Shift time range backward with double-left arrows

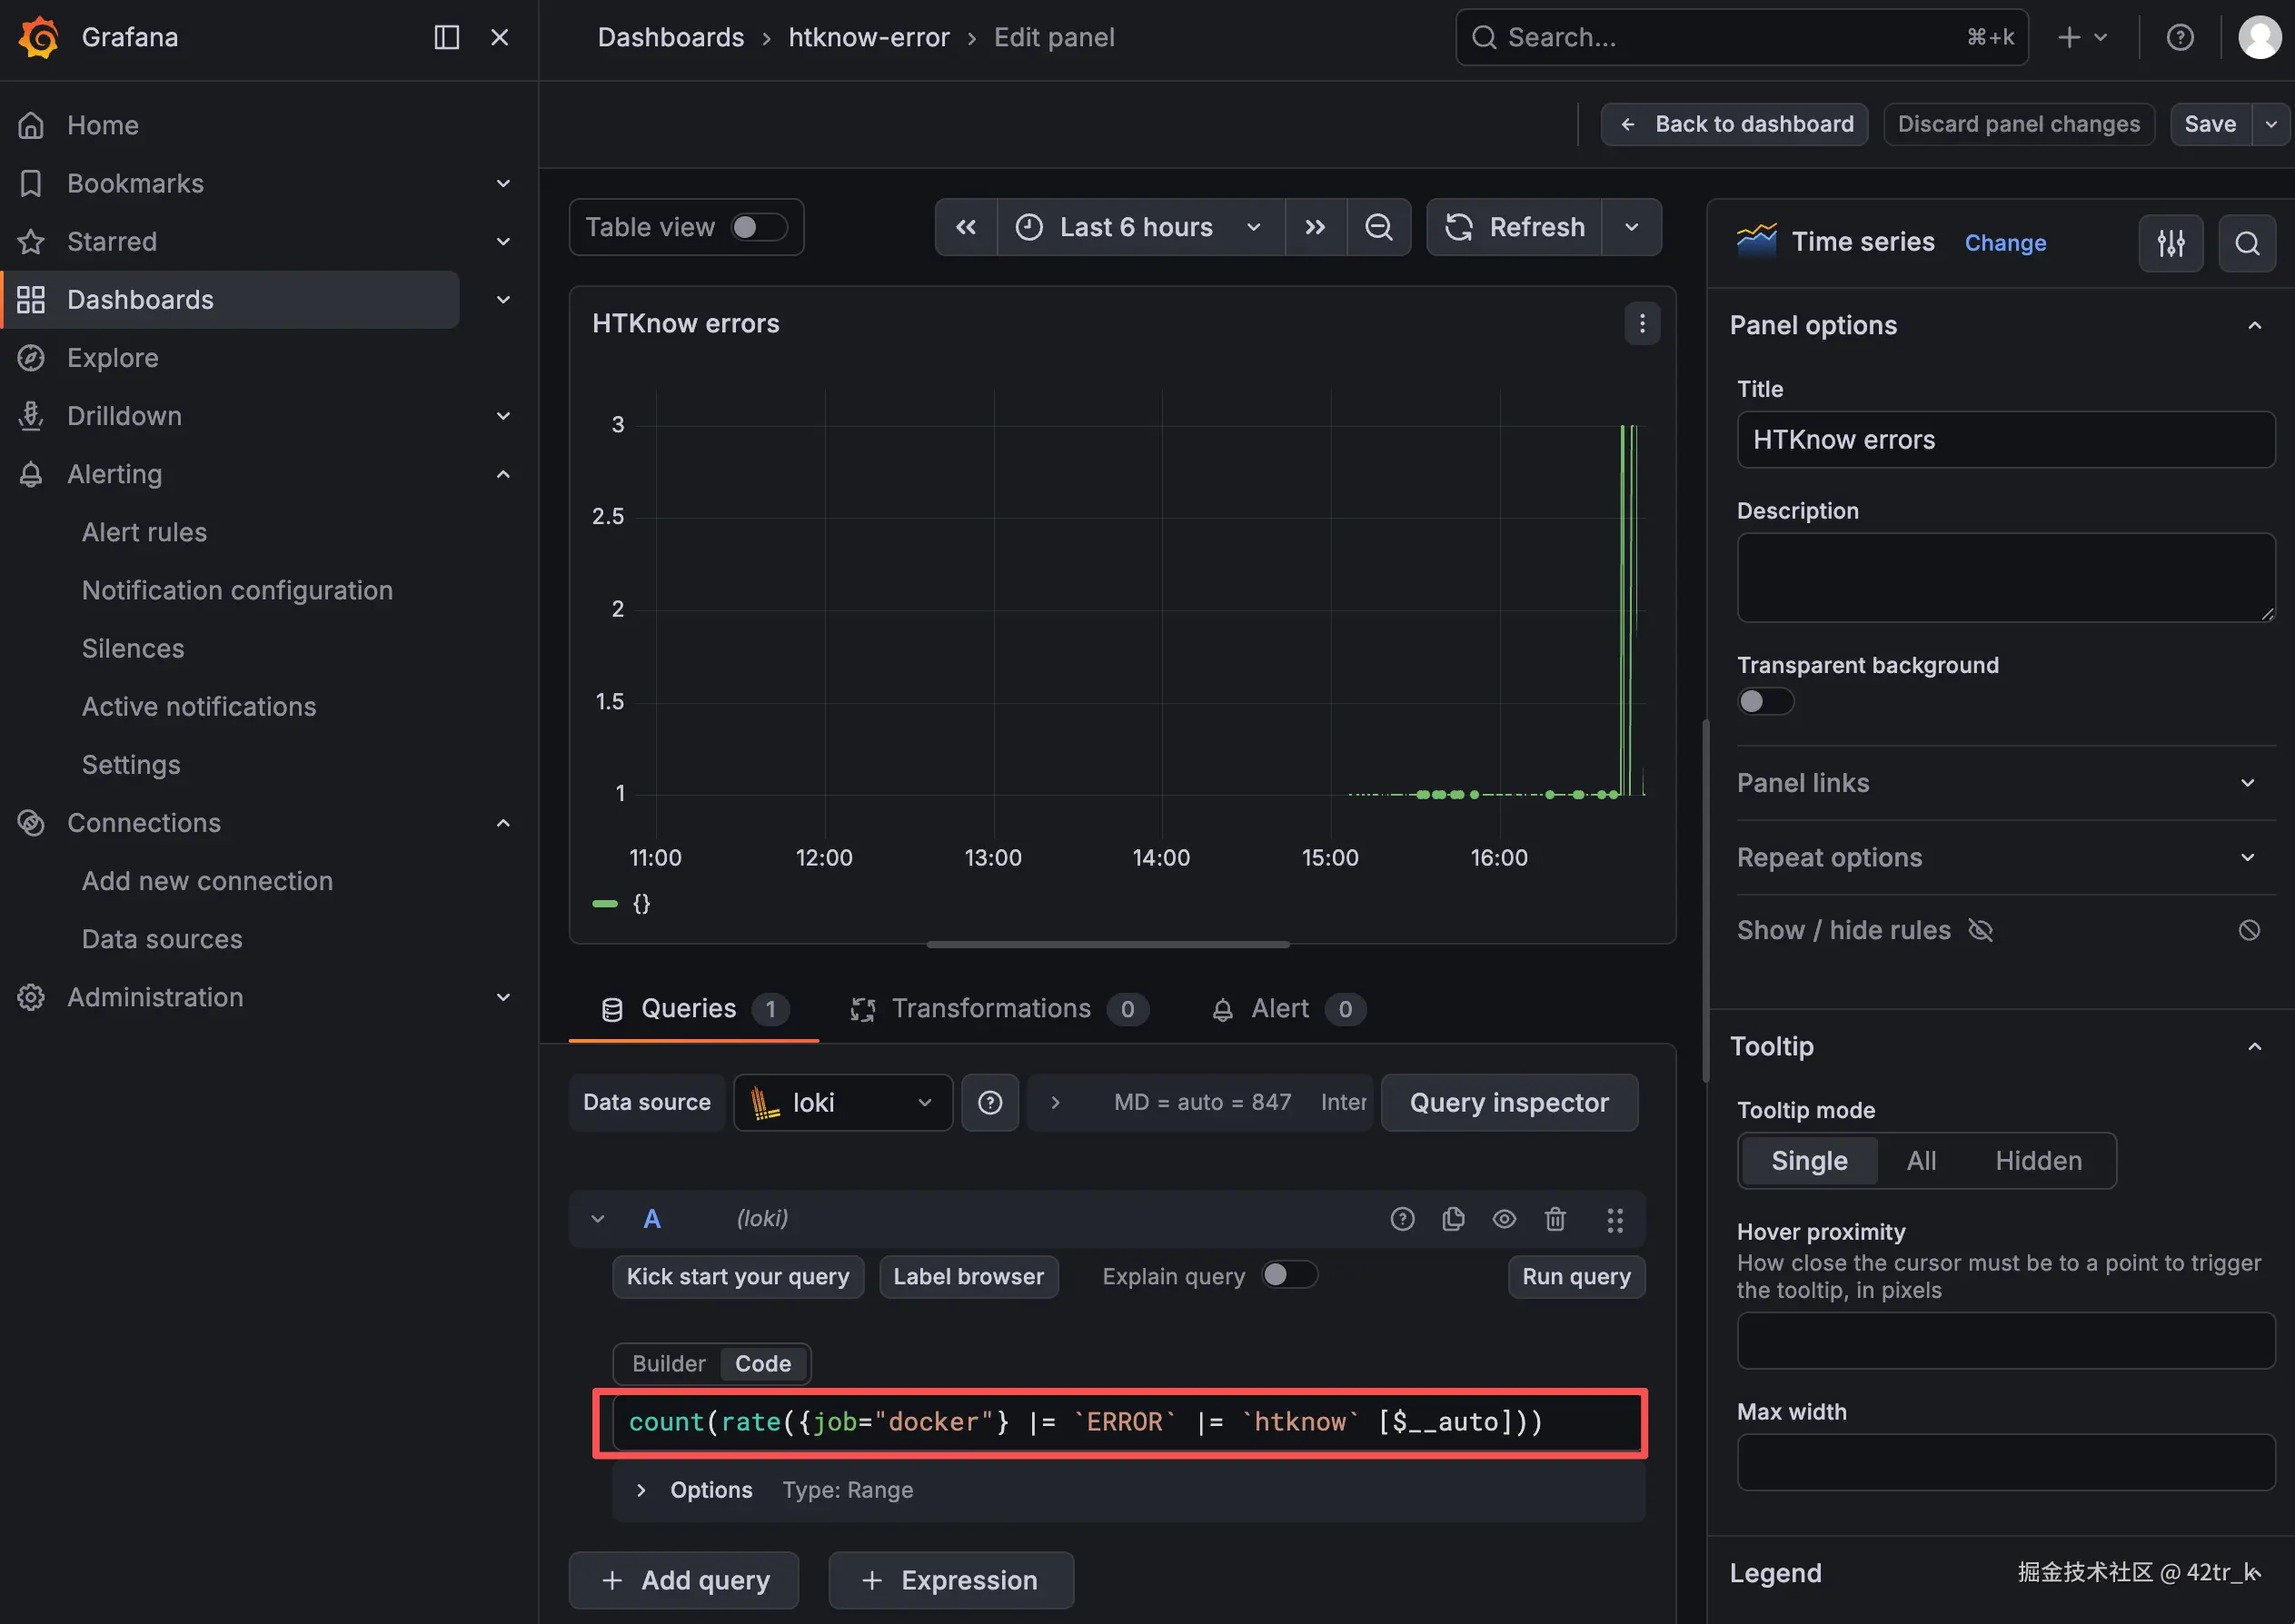965,227
